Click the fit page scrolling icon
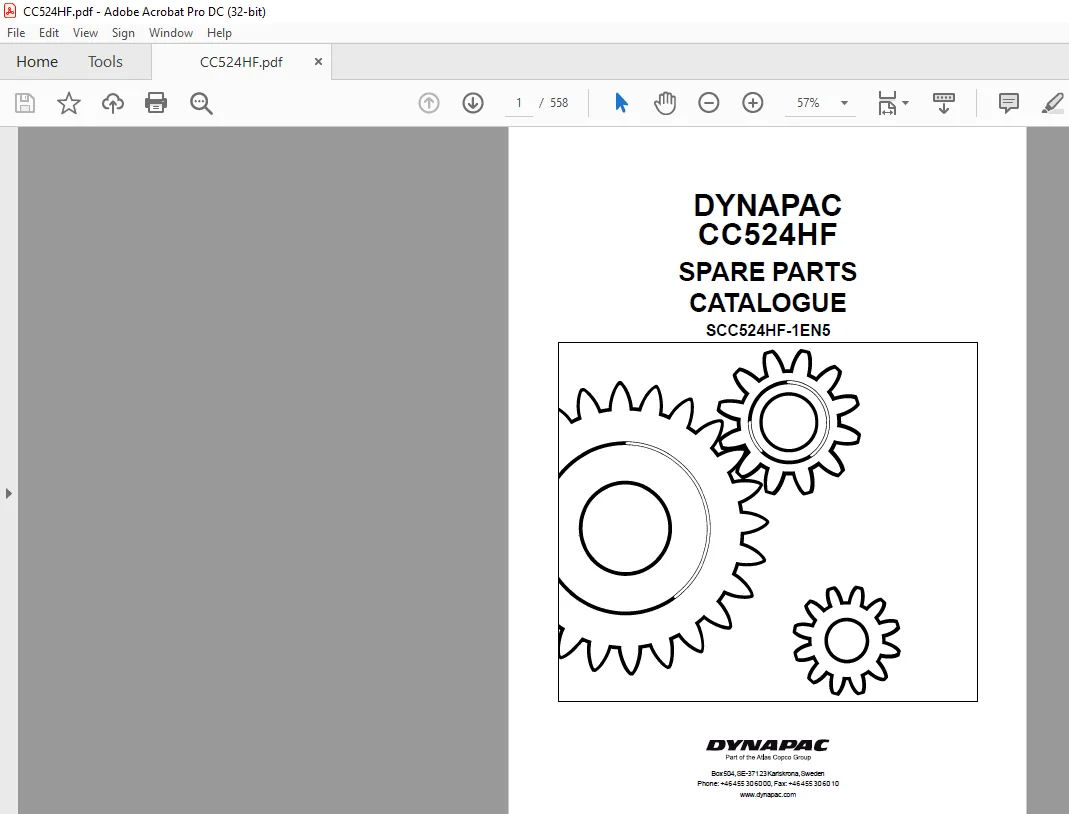The height and width of the screenshot is (814, 1069). 887,103
